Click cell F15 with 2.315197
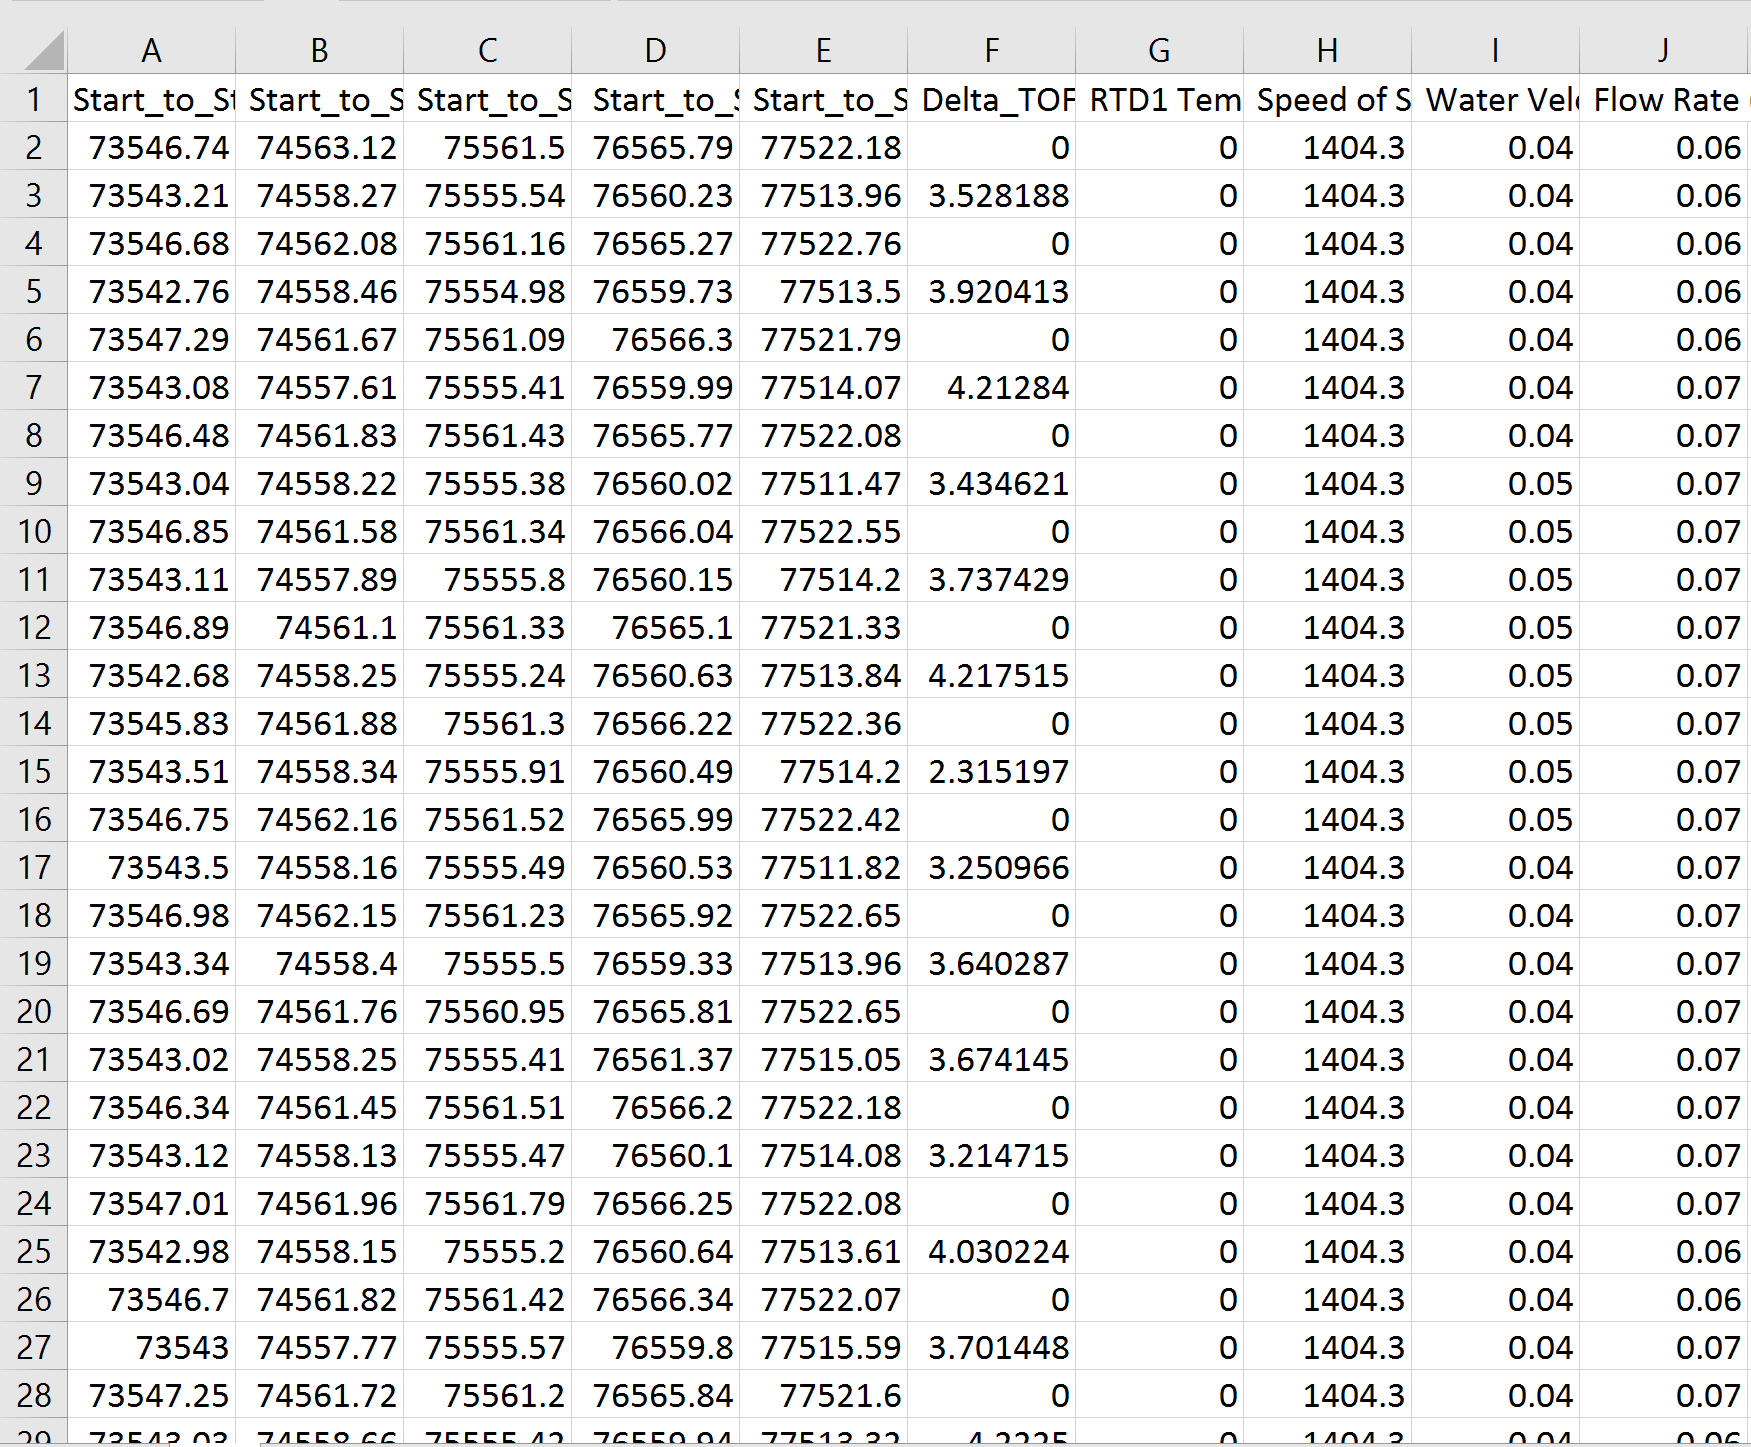Screen dimensions: 1751x1447 pyautogui.click(x=991, y=771)
